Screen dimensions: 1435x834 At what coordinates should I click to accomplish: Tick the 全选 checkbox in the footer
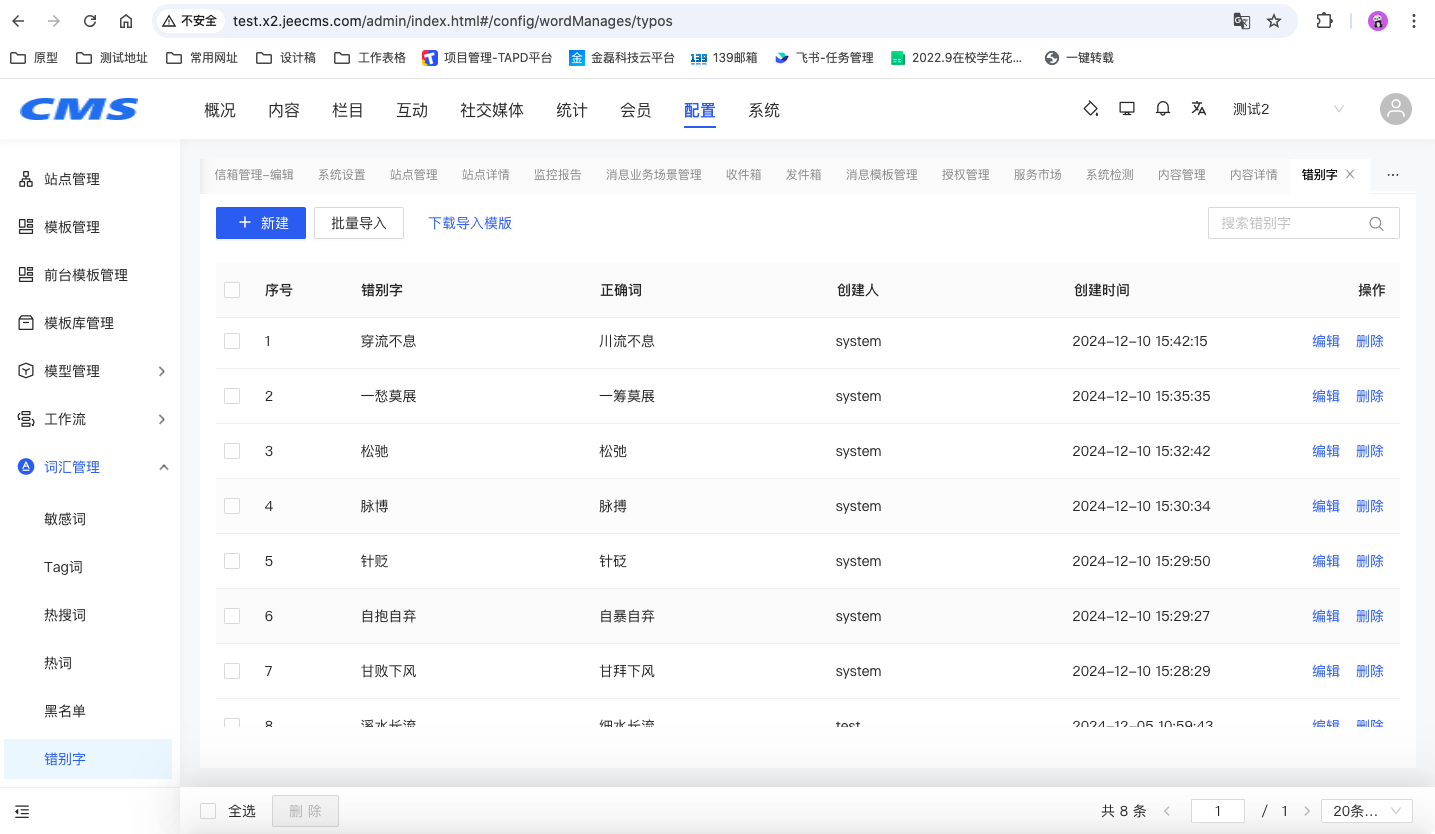point(208,811)
